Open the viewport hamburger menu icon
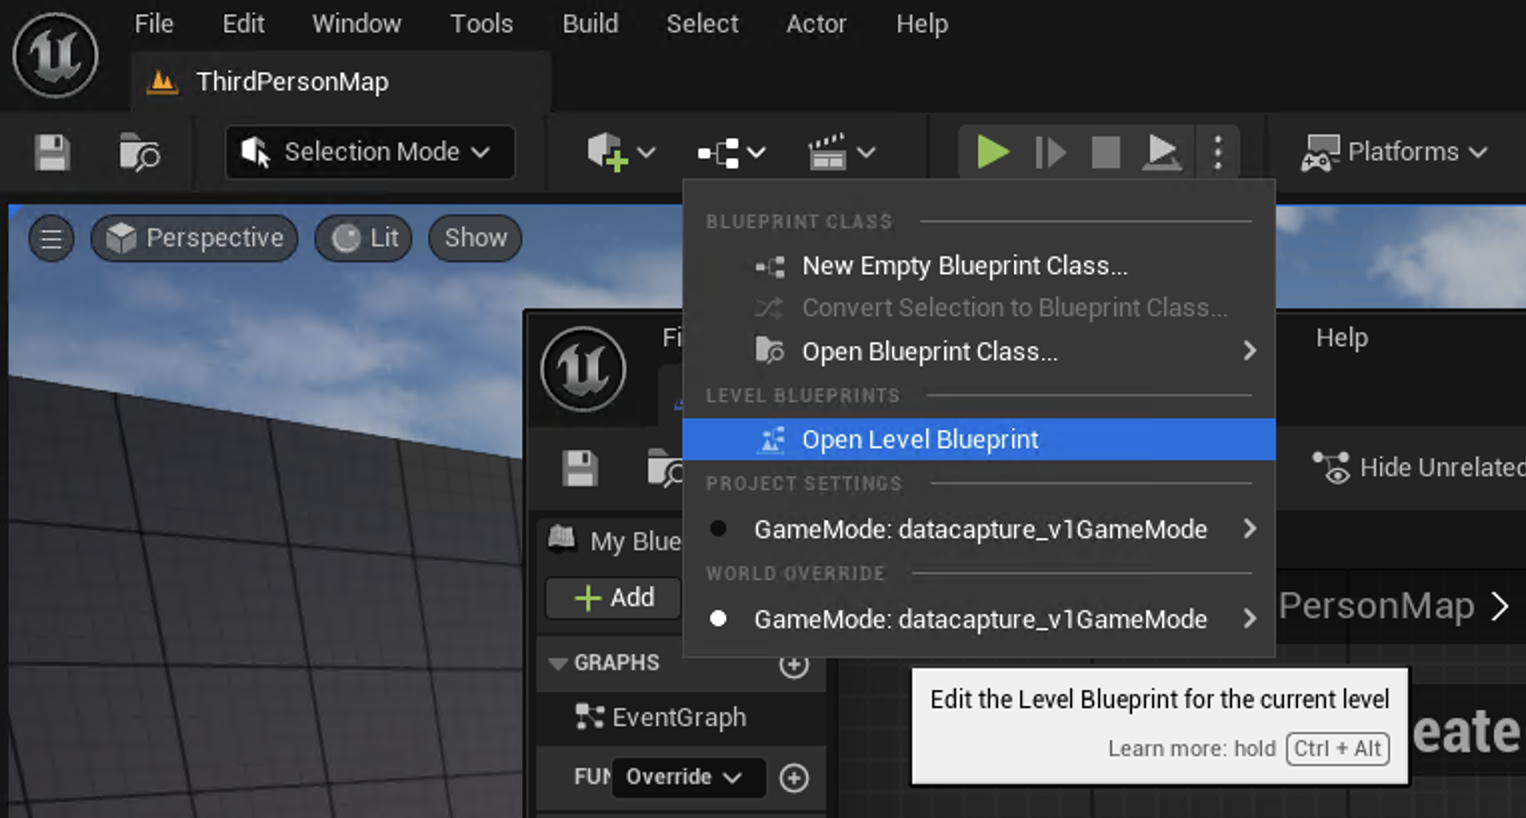The image size is (1526, 818). 51,238
